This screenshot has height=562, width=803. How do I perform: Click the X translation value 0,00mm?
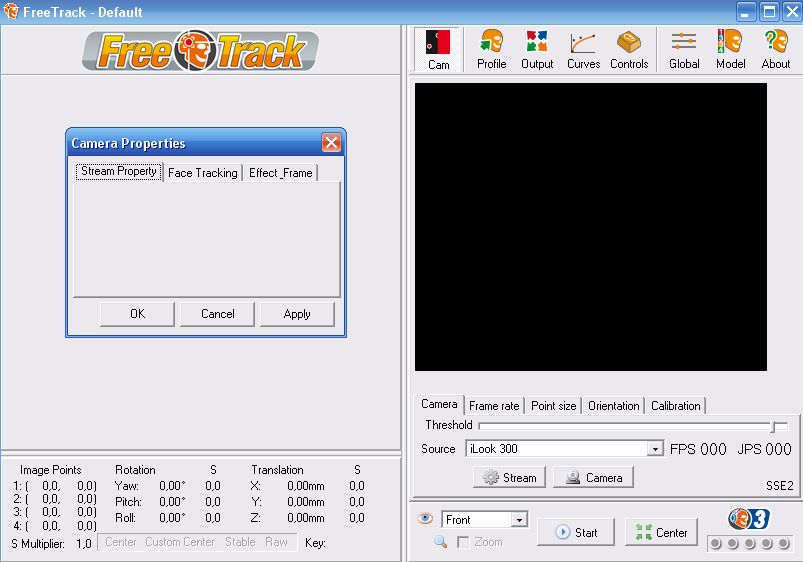pyautogui.click(x=305, y=485)
